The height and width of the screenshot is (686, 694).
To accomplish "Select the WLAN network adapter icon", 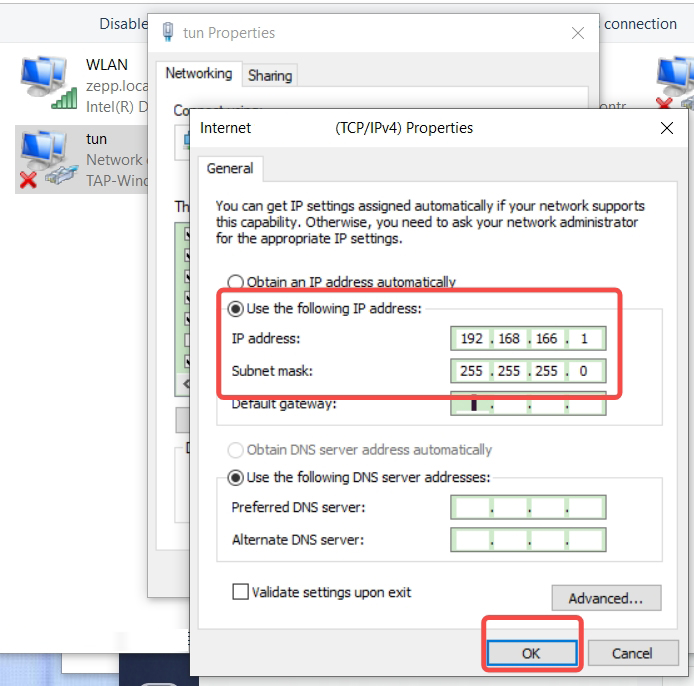I will (x=49, y=82).
